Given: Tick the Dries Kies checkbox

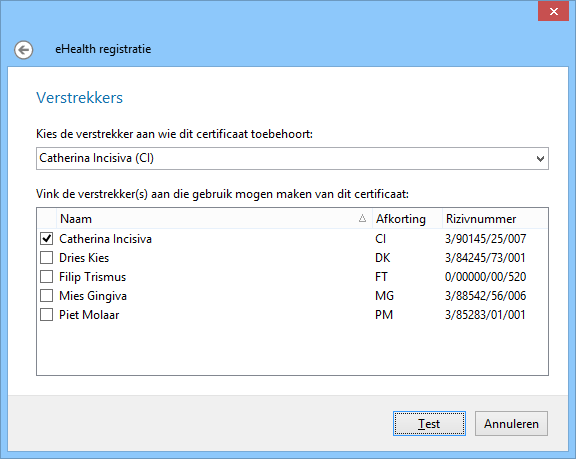Looking at the screenshot, I should 46,258.
